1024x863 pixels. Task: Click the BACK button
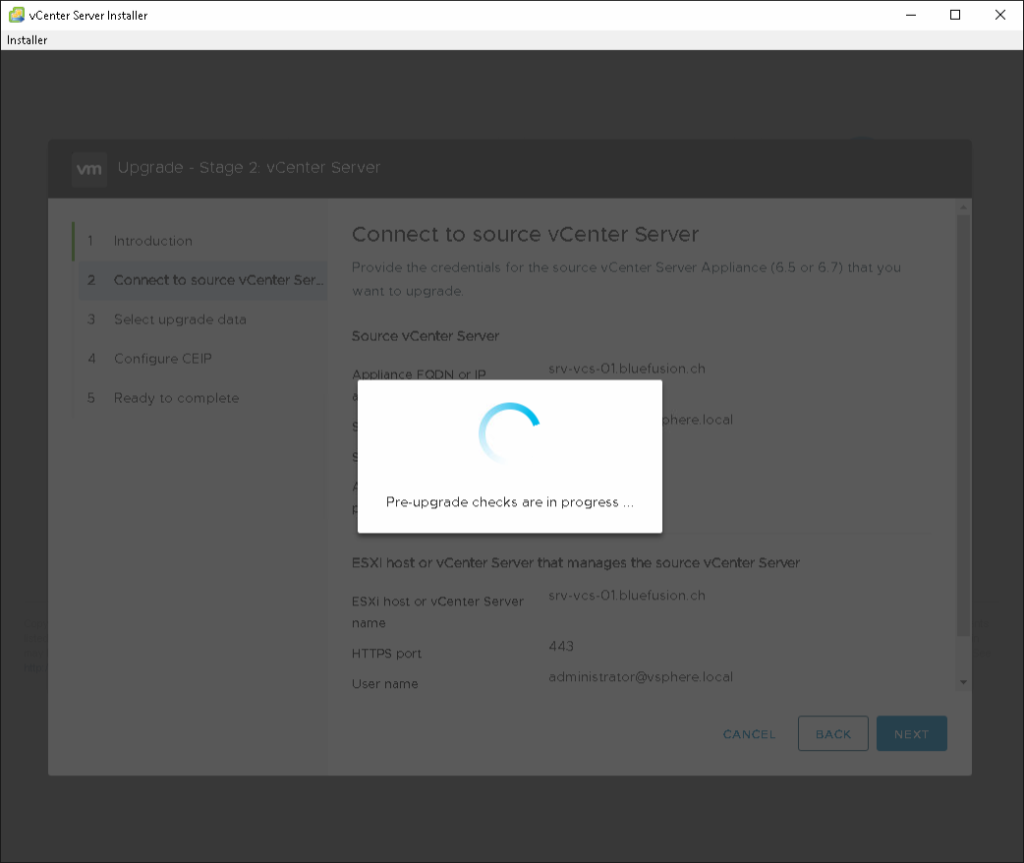832,734
